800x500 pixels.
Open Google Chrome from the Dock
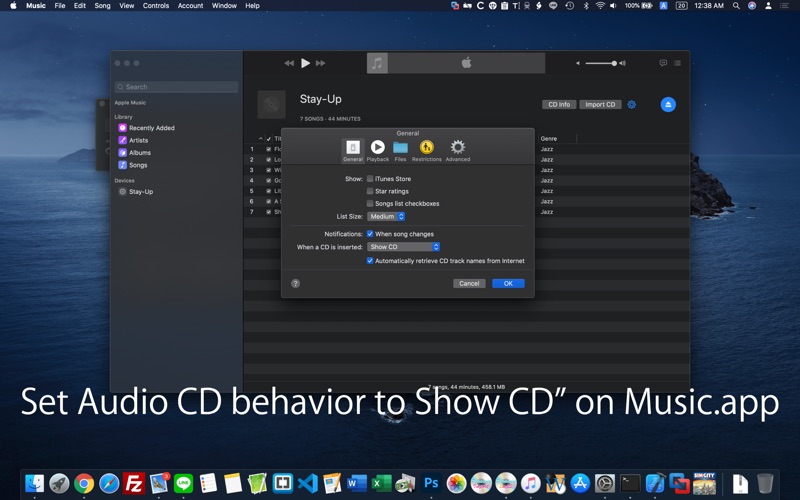click(84, 483)
